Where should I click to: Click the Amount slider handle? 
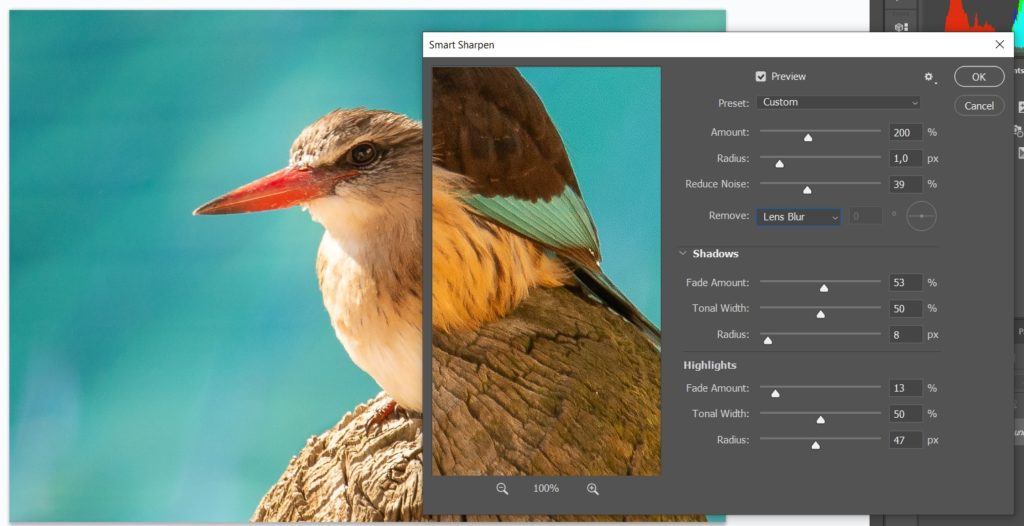(808, 137)
